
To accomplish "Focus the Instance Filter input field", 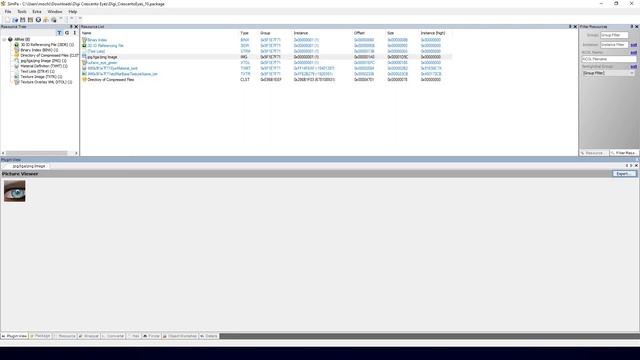I will [614, 44].
